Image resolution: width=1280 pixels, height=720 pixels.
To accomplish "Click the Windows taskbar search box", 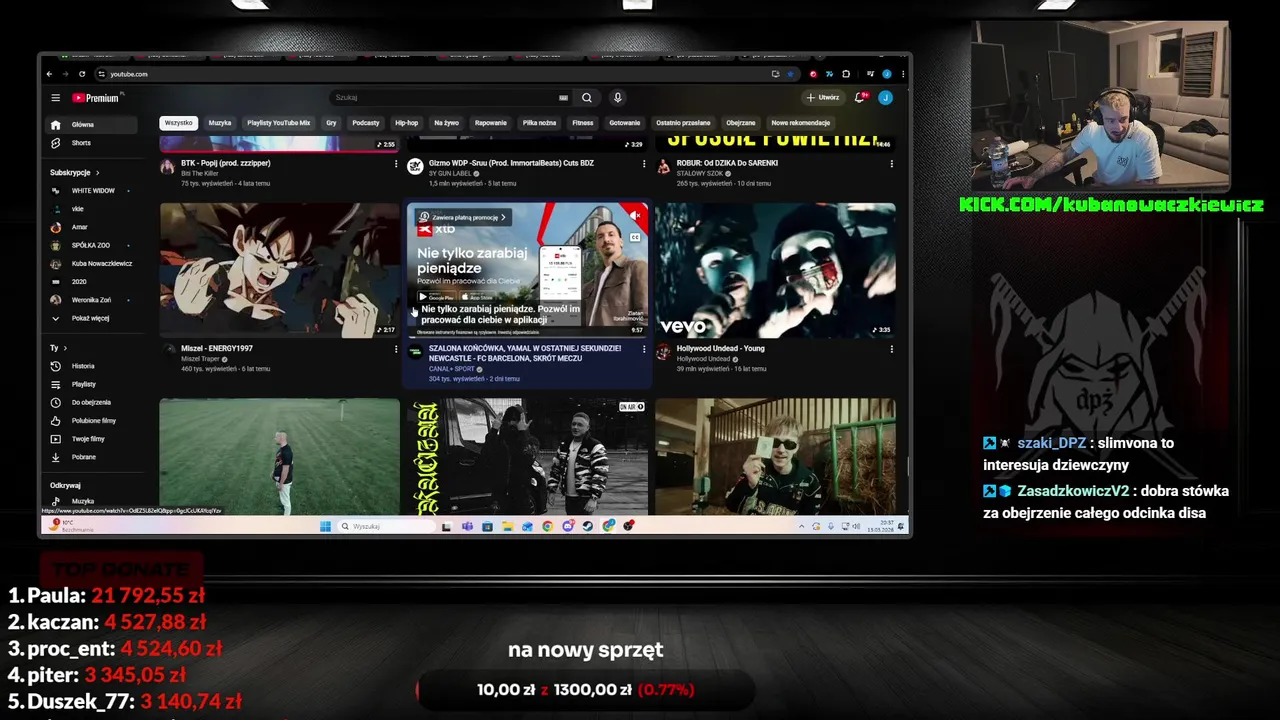I will point(386,526).
